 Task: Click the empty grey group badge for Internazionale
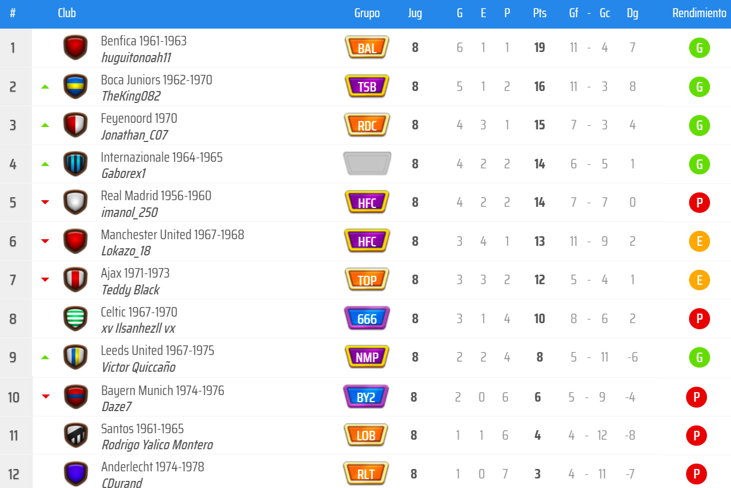pos(367,164)
